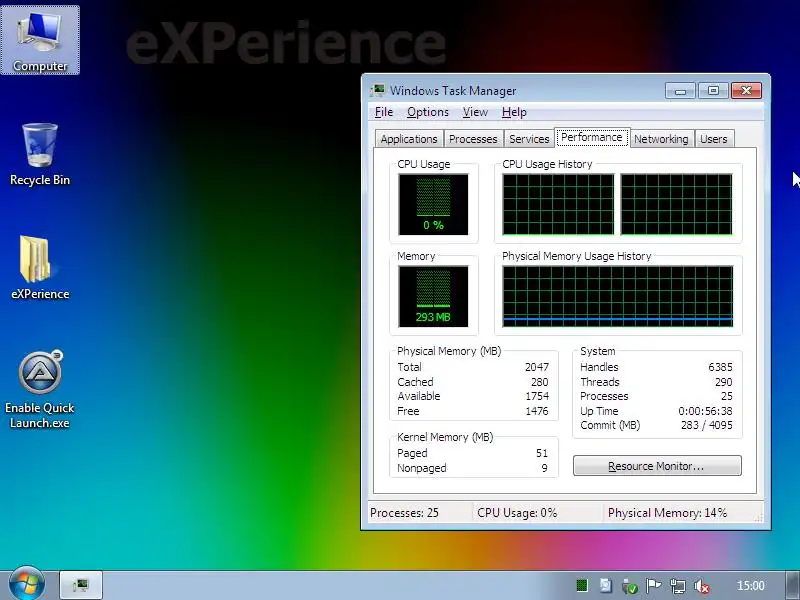
Task: Select the Performance tab
Action: (x=592, y=137)
